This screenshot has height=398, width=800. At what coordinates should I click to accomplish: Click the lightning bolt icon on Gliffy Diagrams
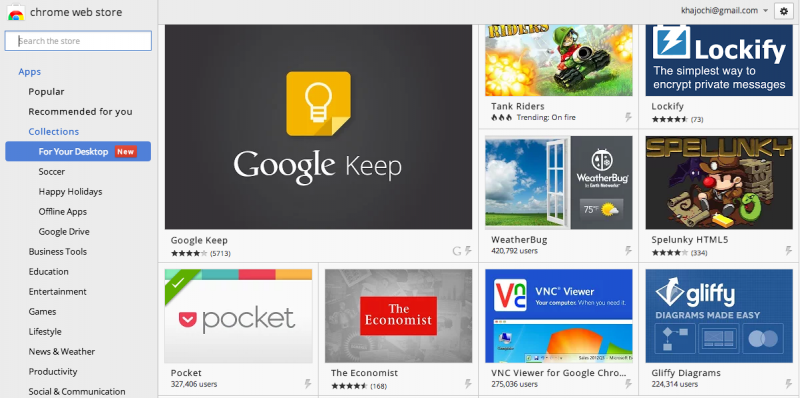tap(789, 384)
